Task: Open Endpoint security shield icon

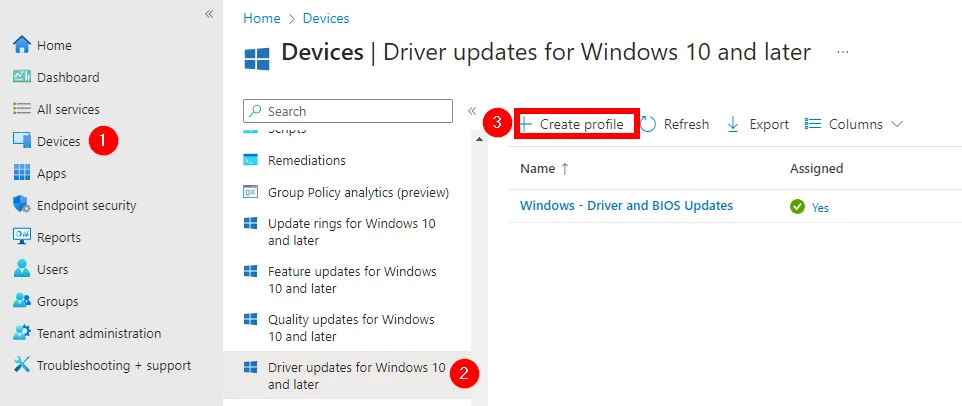Action: pos(22,206)
